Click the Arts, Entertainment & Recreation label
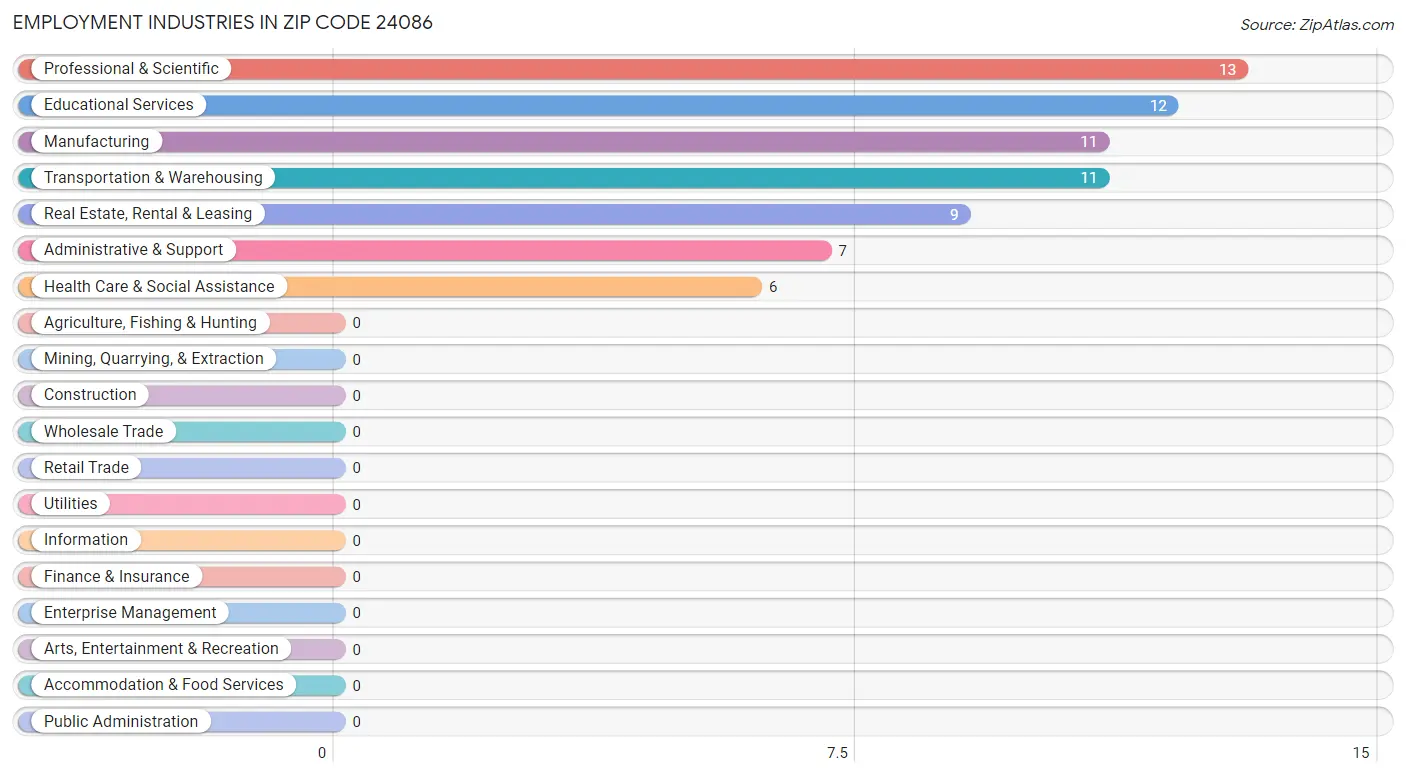1406x776 pixels. tap(161, 649)
